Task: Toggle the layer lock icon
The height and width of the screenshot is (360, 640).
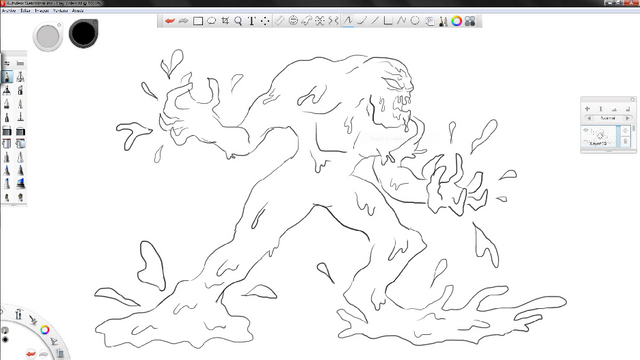Action: coord(626,141)
